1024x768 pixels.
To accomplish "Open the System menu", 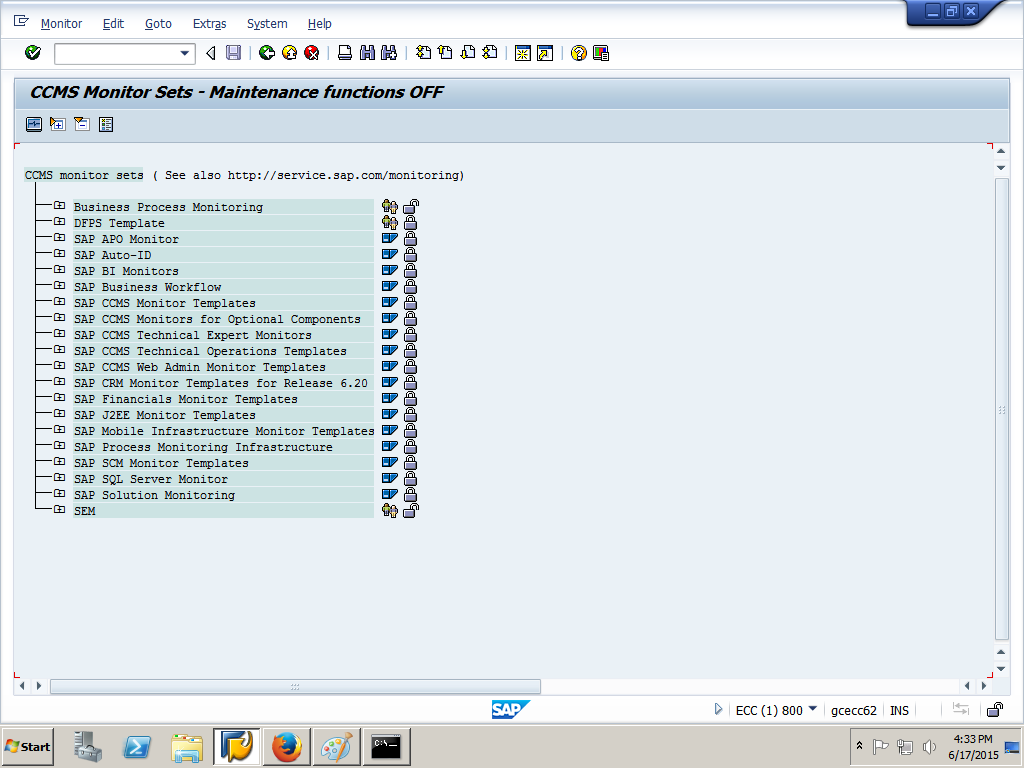I will [x=267, y=24].
